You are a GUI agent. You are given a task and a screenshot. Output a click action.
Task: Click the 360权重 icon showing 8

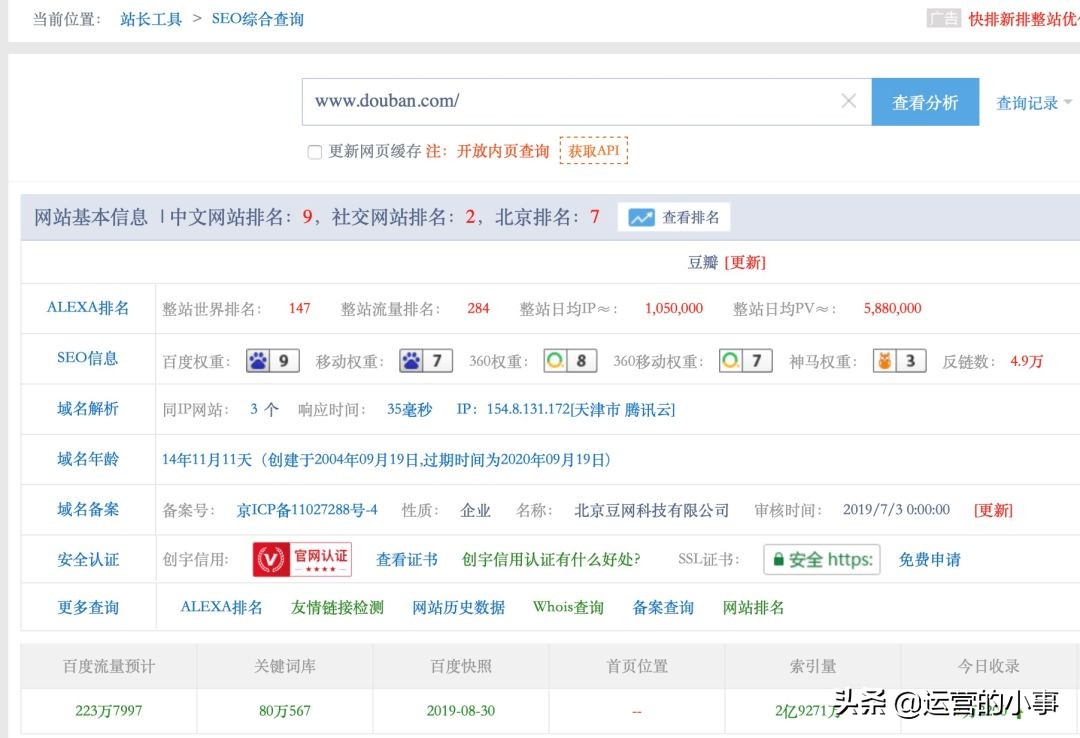(x=569, y=360)
